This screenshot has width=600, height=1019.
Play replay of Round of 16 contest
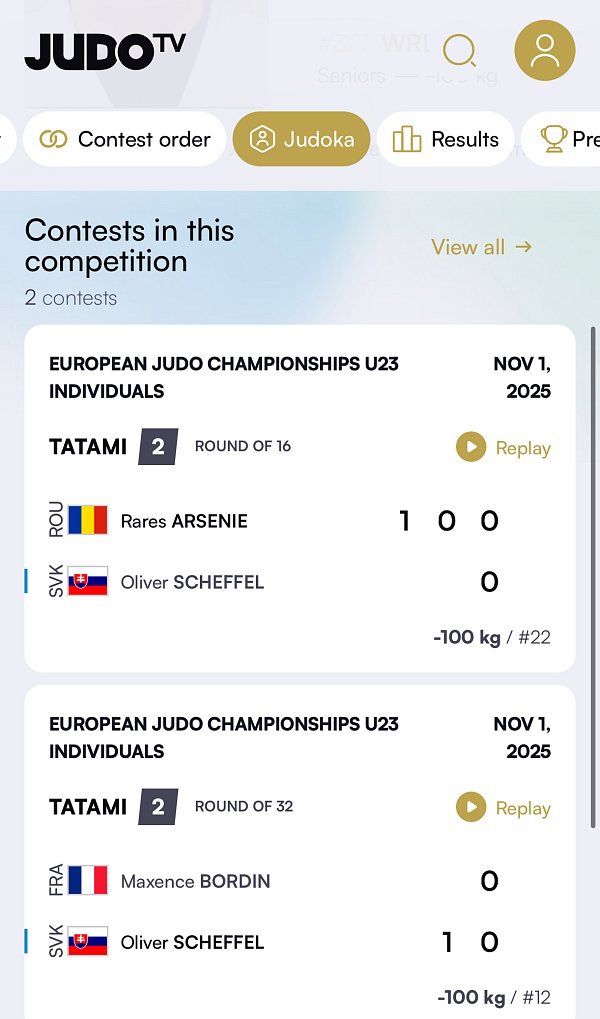[503, 448]
